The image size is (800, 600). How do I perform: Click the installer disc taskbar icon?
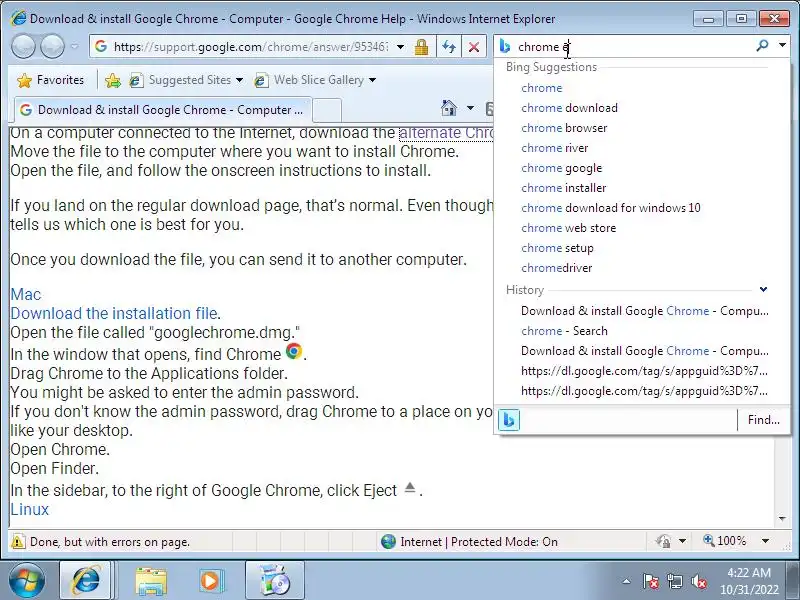[274, 581]
